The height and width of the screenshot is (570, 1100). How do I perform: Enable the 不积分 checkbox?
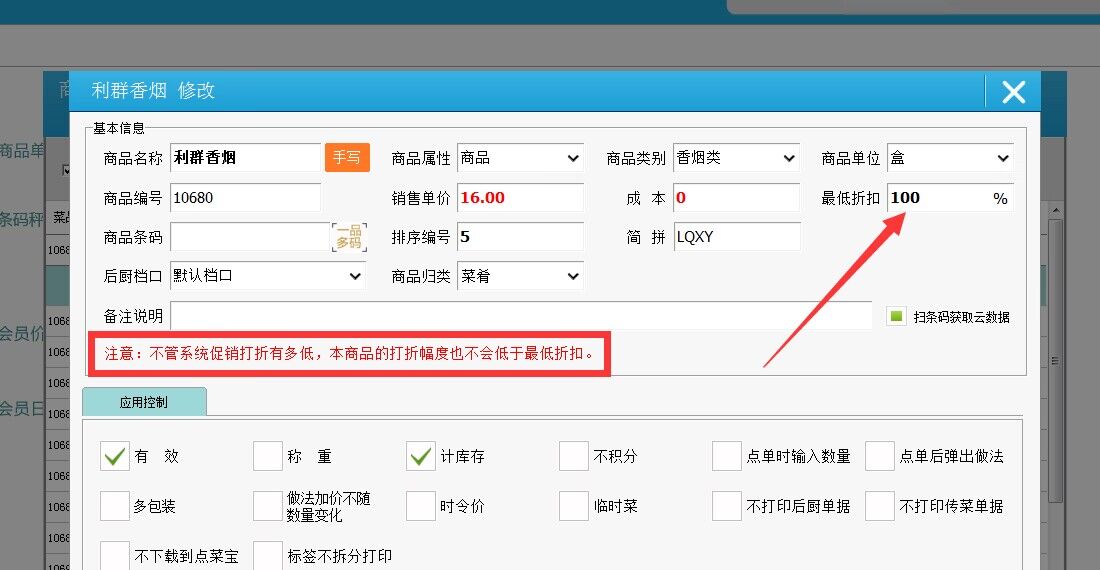click(574, 456)
